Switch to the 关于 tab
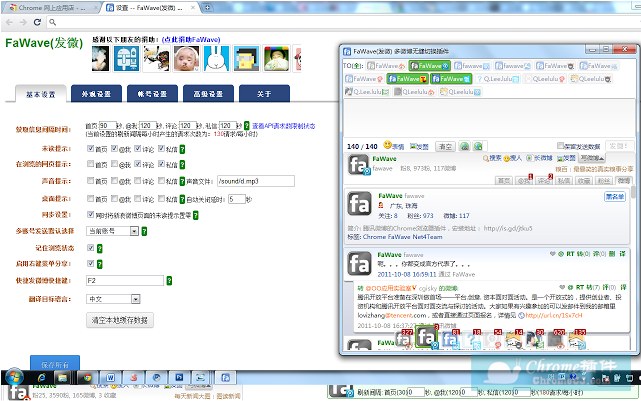This screenshot has width=641, height=401. point(264,94)
